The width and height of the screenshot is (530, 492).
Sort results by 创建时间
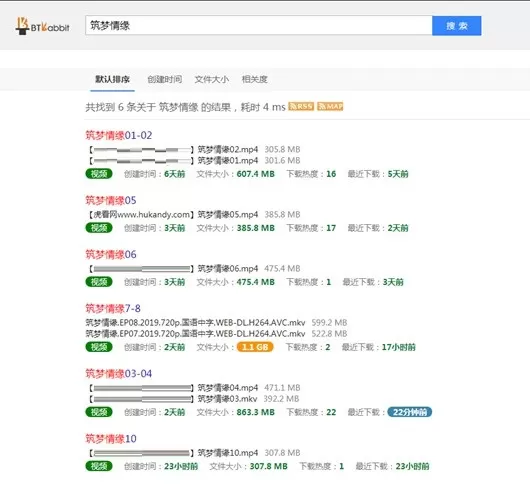click(x=165, y=79)
